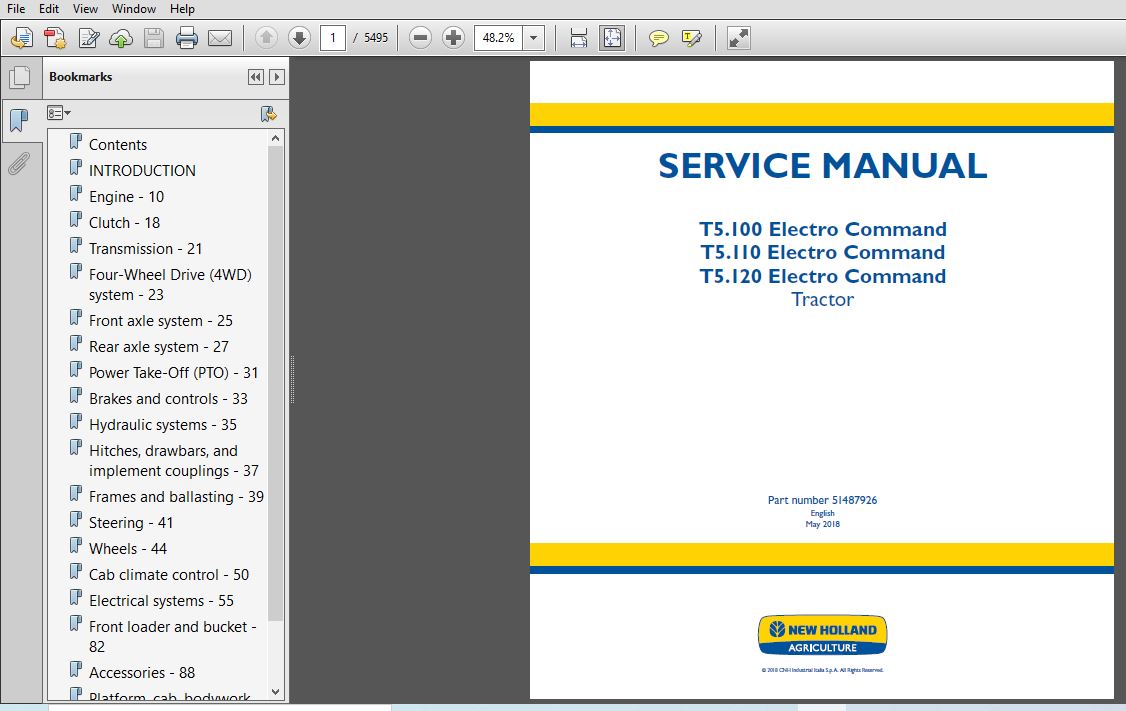This screenshot has height=711, width=1126.
Task: Open the Edit menu
Action: (49, 9)
